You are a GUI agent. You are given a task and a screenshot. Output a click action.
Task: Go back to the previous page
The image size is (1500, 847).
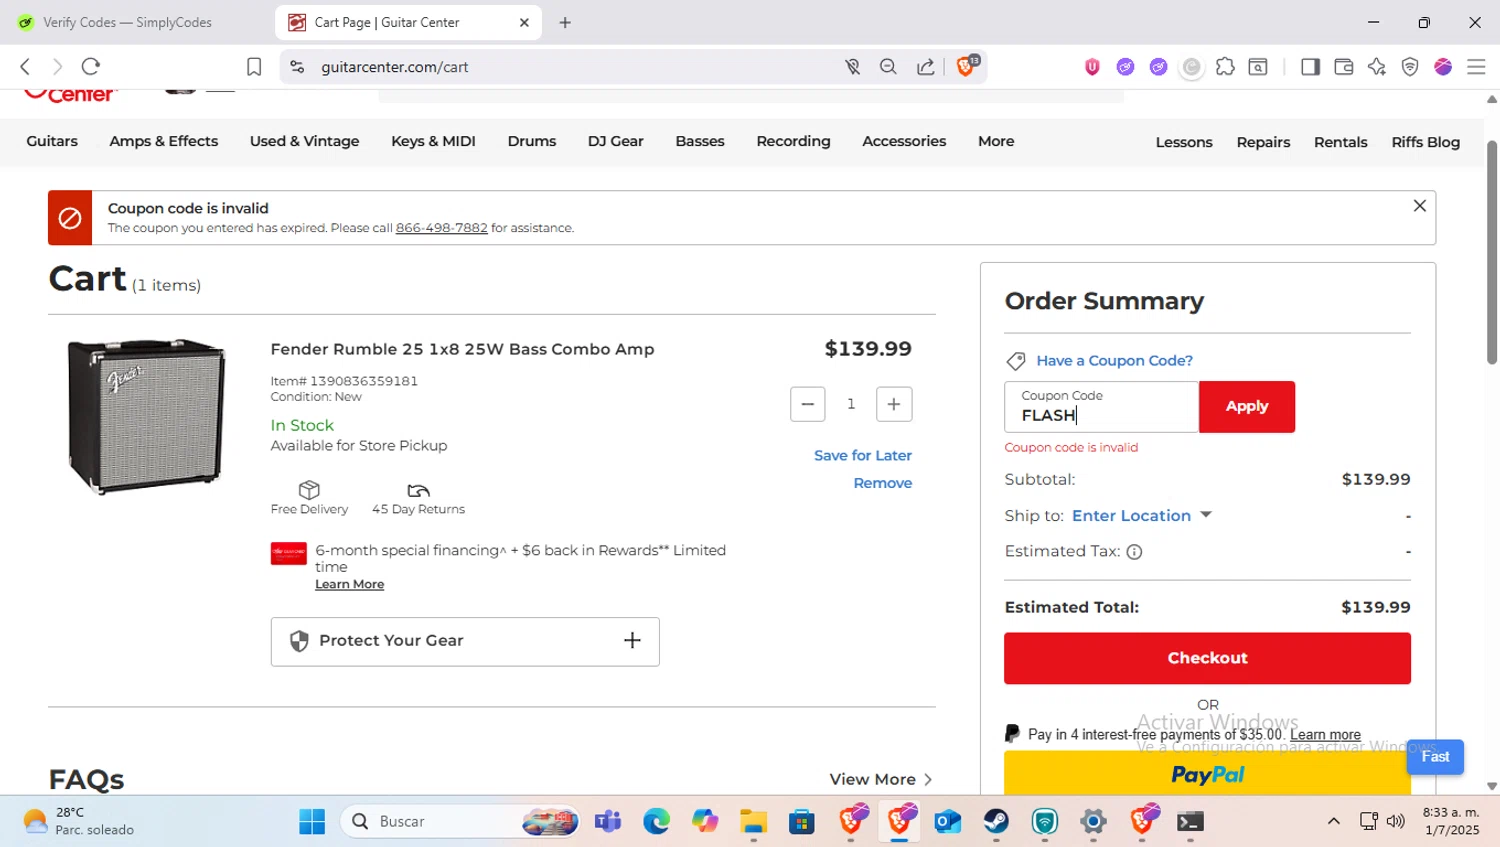[x=25, y=67]
